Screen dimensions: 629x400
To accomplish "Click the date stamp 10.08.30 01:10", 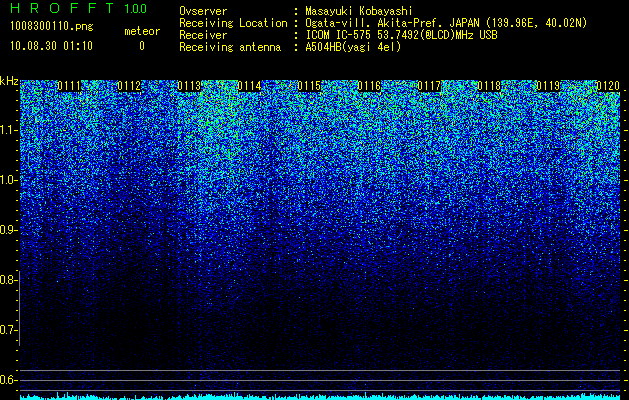I will click(51, 46).
